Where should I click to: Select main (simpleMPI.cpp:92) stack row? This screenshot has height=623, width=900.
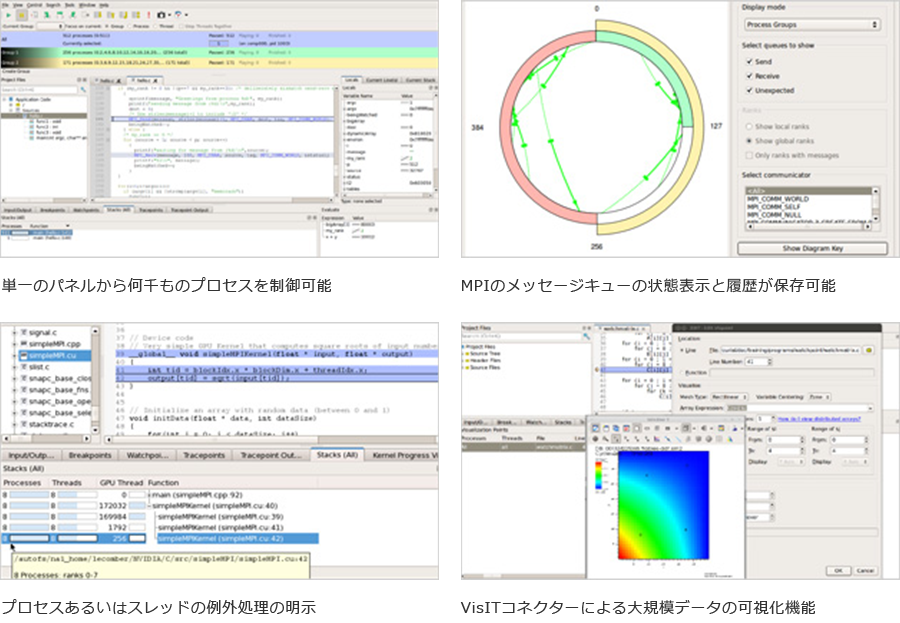[x=197, y=494]
